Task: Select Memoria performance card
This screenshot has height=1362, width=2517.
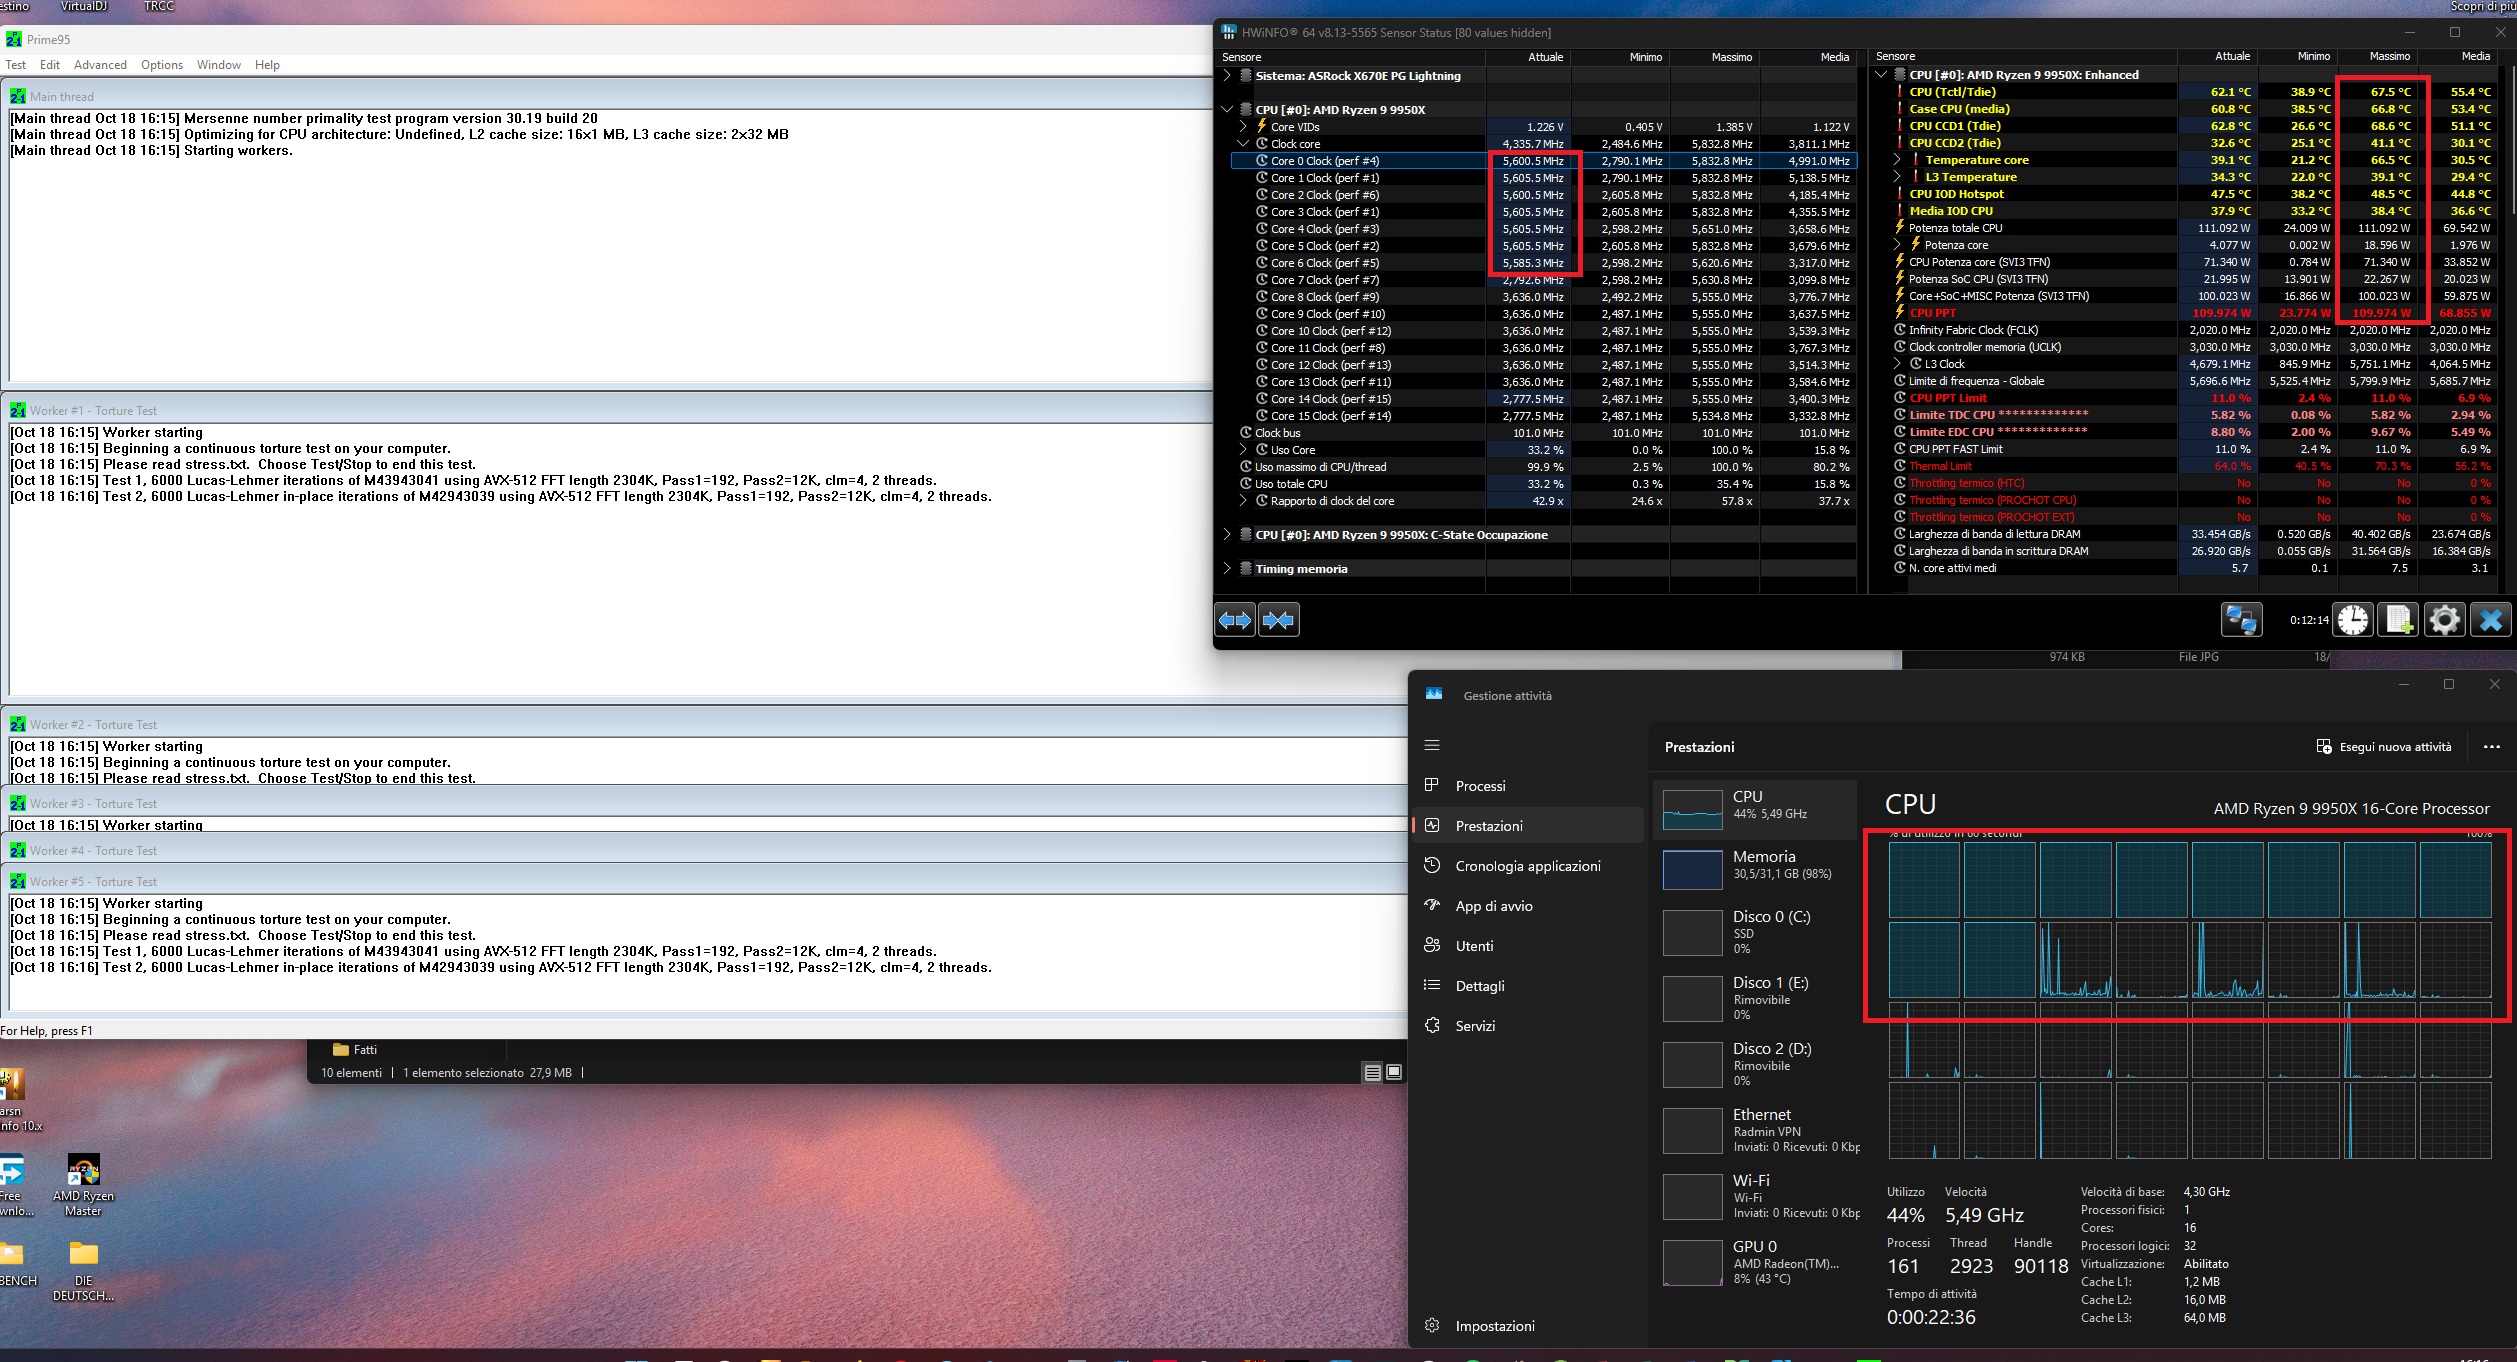Action: tap(1755, 868)
